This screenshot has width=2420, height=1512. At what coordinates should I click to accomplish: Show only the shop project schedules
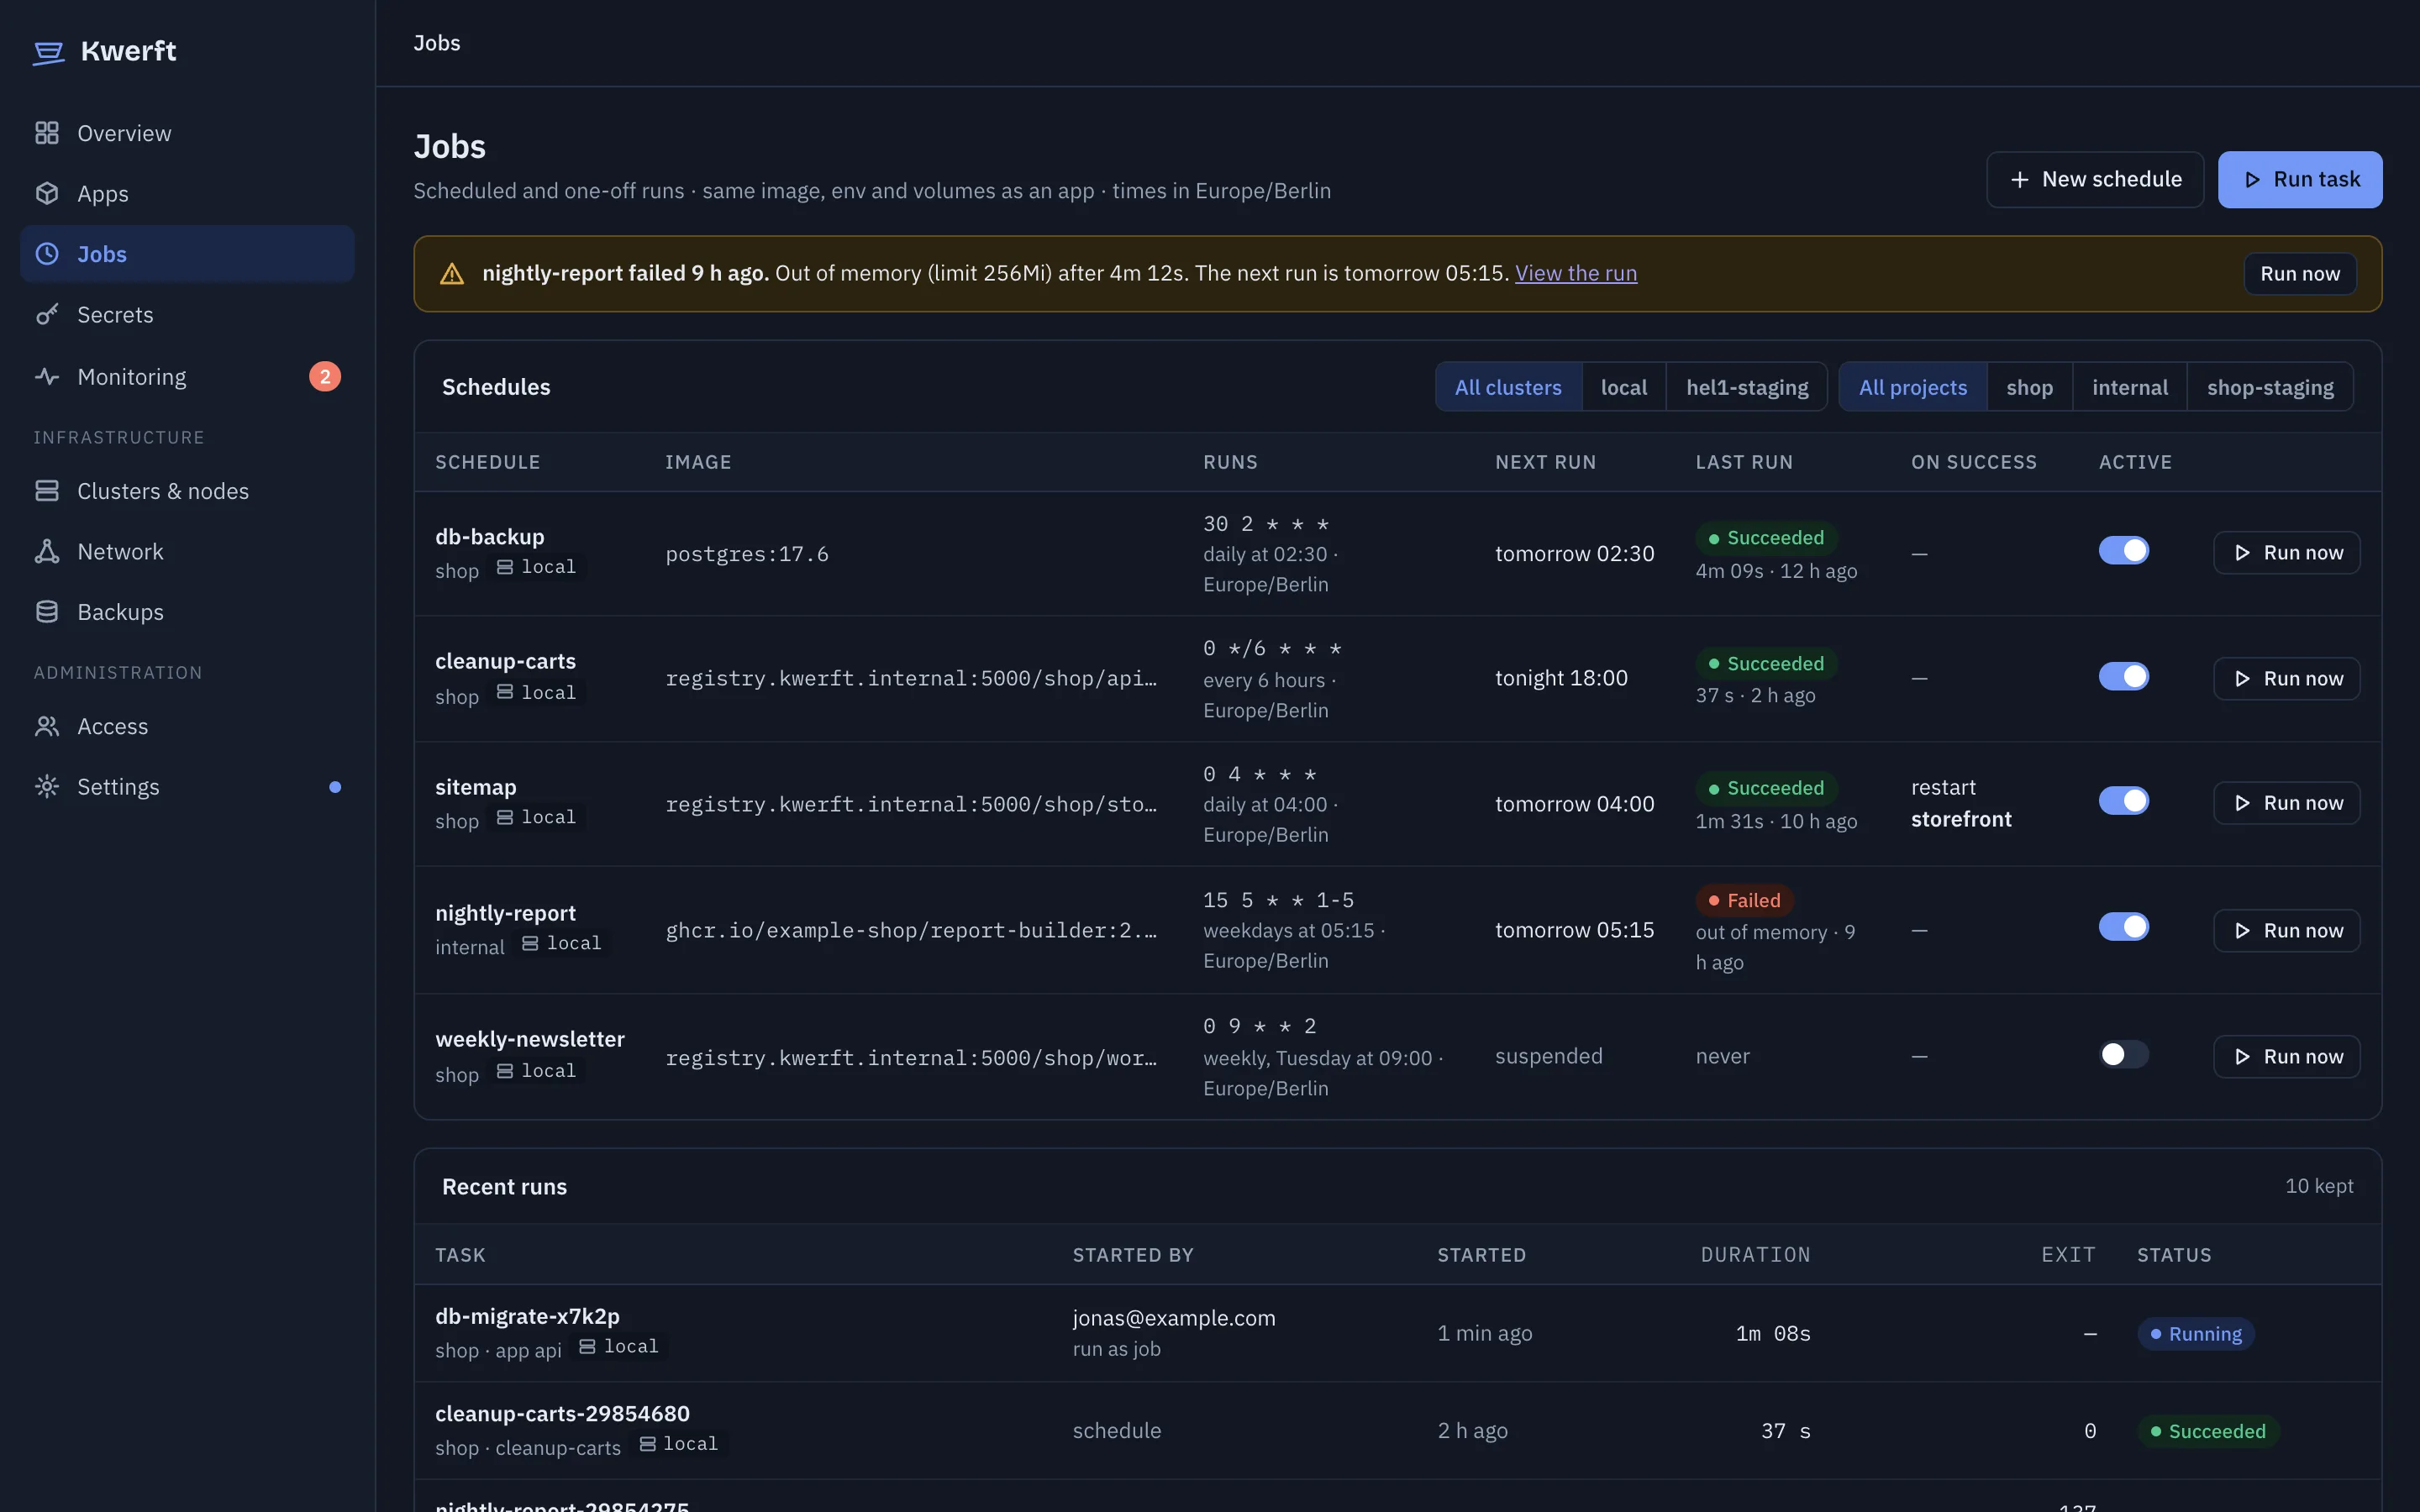2029,387
